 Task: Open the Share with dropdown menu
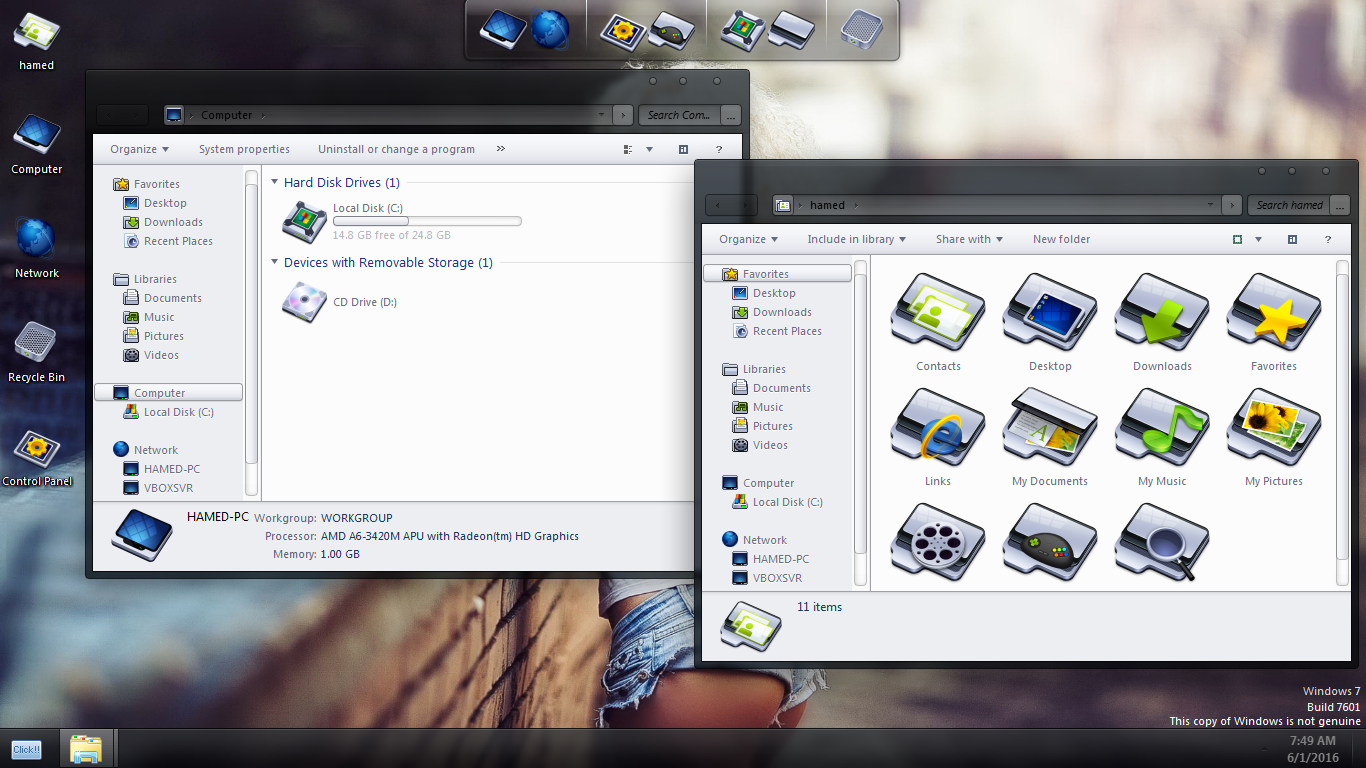968,240
